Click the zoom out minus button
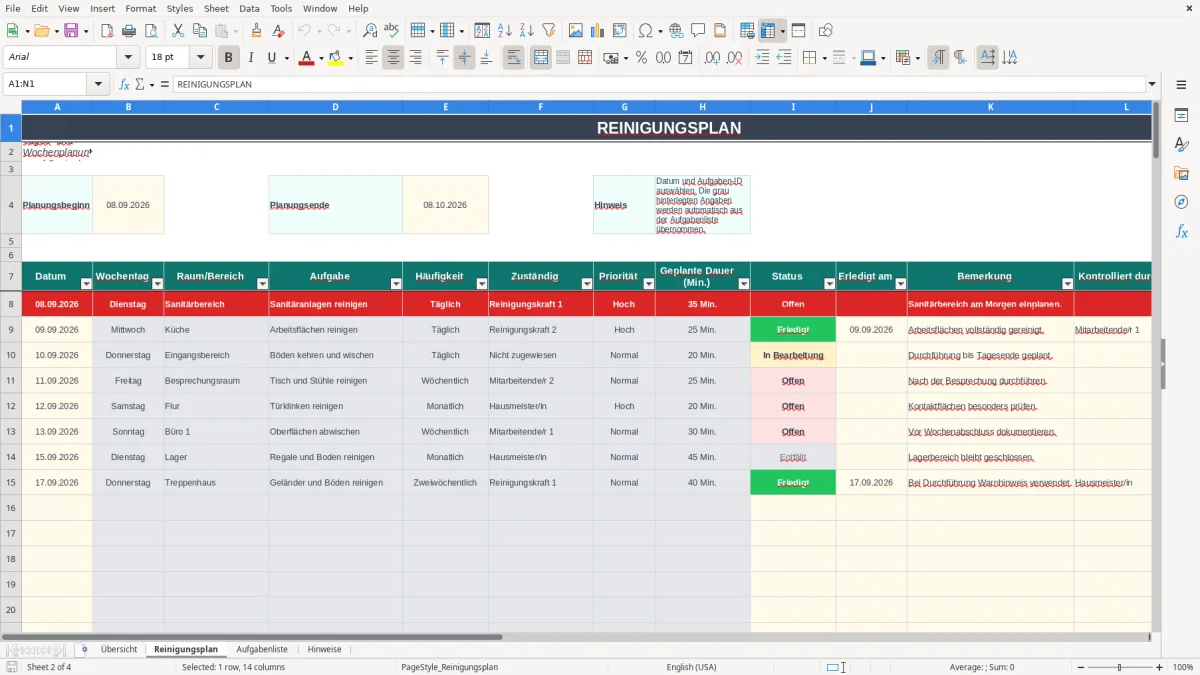This screenshot has height=675, width=1200. 1081,667
